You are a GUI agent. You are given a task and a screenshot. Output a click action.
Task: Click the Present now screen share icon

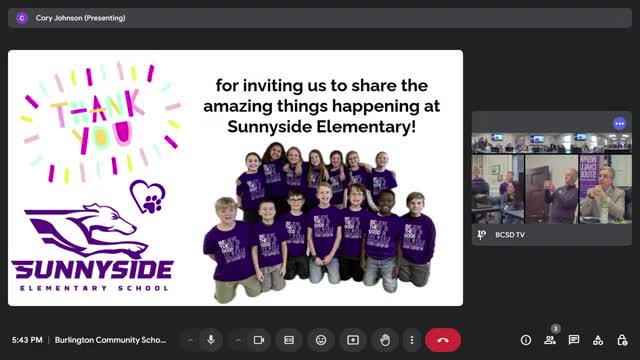353,340
